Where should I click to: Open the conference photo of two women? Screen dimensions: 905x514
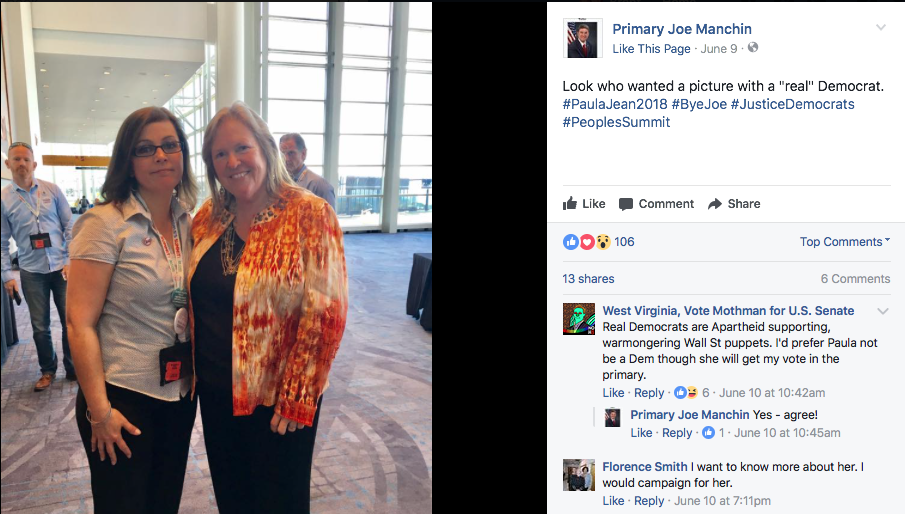[x=216, y=257]
